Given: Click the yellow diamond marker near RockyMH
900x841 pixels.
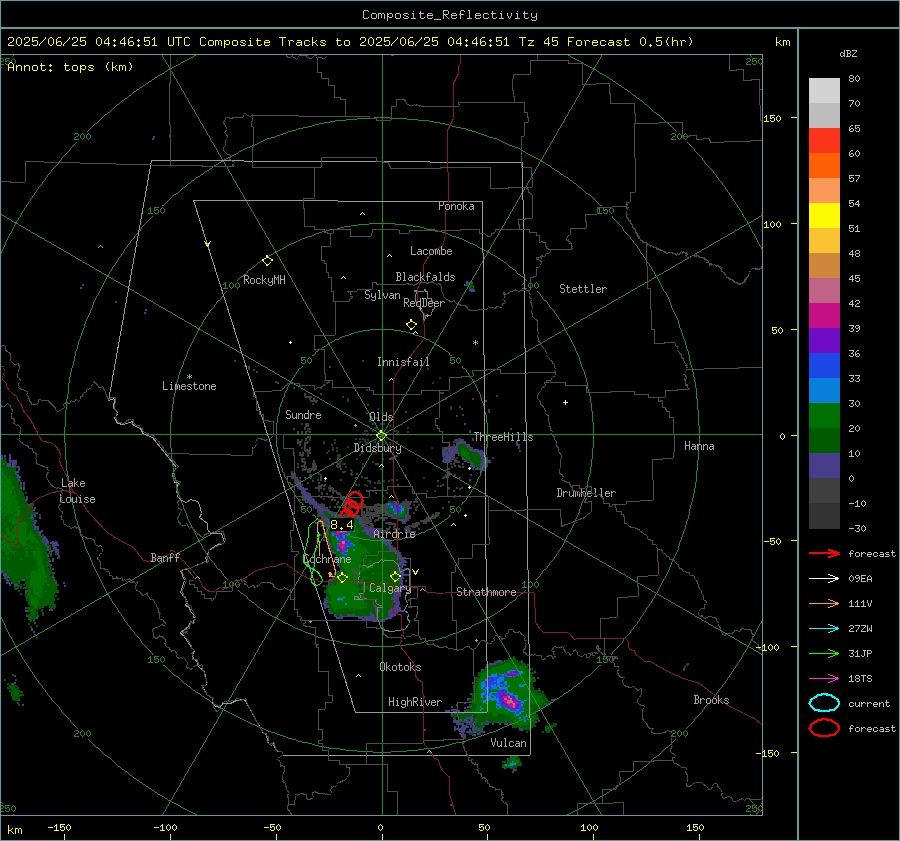Looking at the screenshot, I should (x=267, y=261).
